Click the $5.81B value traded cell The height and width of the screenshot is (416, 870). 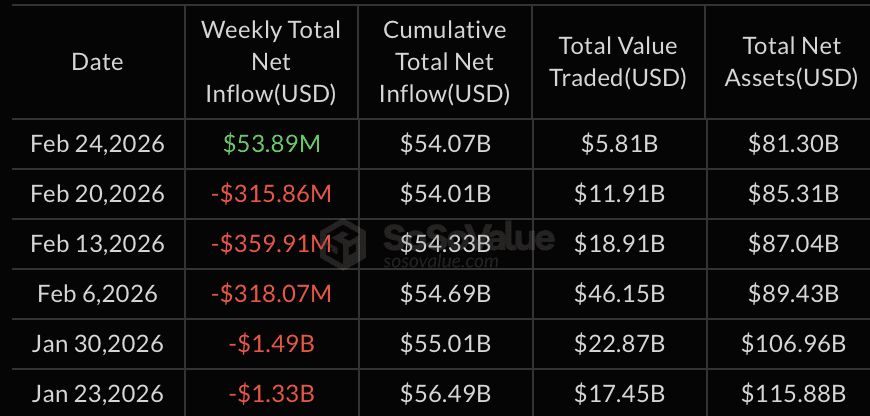click(x=618, y=144)
